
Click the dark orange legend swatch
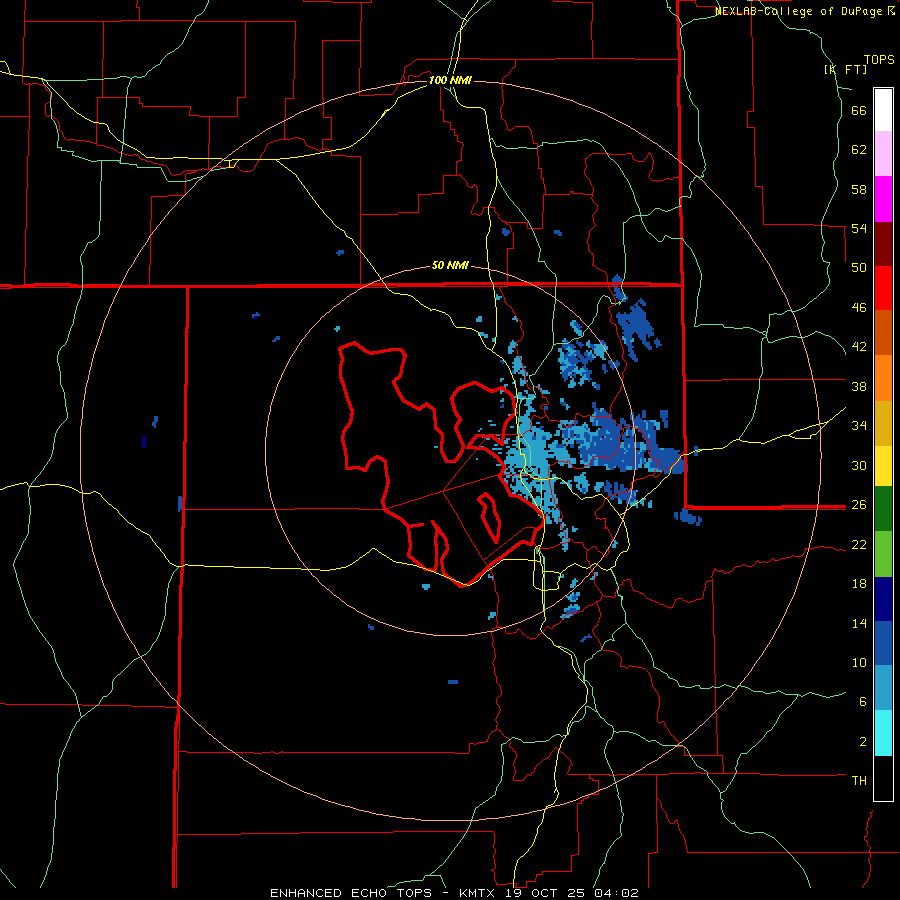pos(883,333)
